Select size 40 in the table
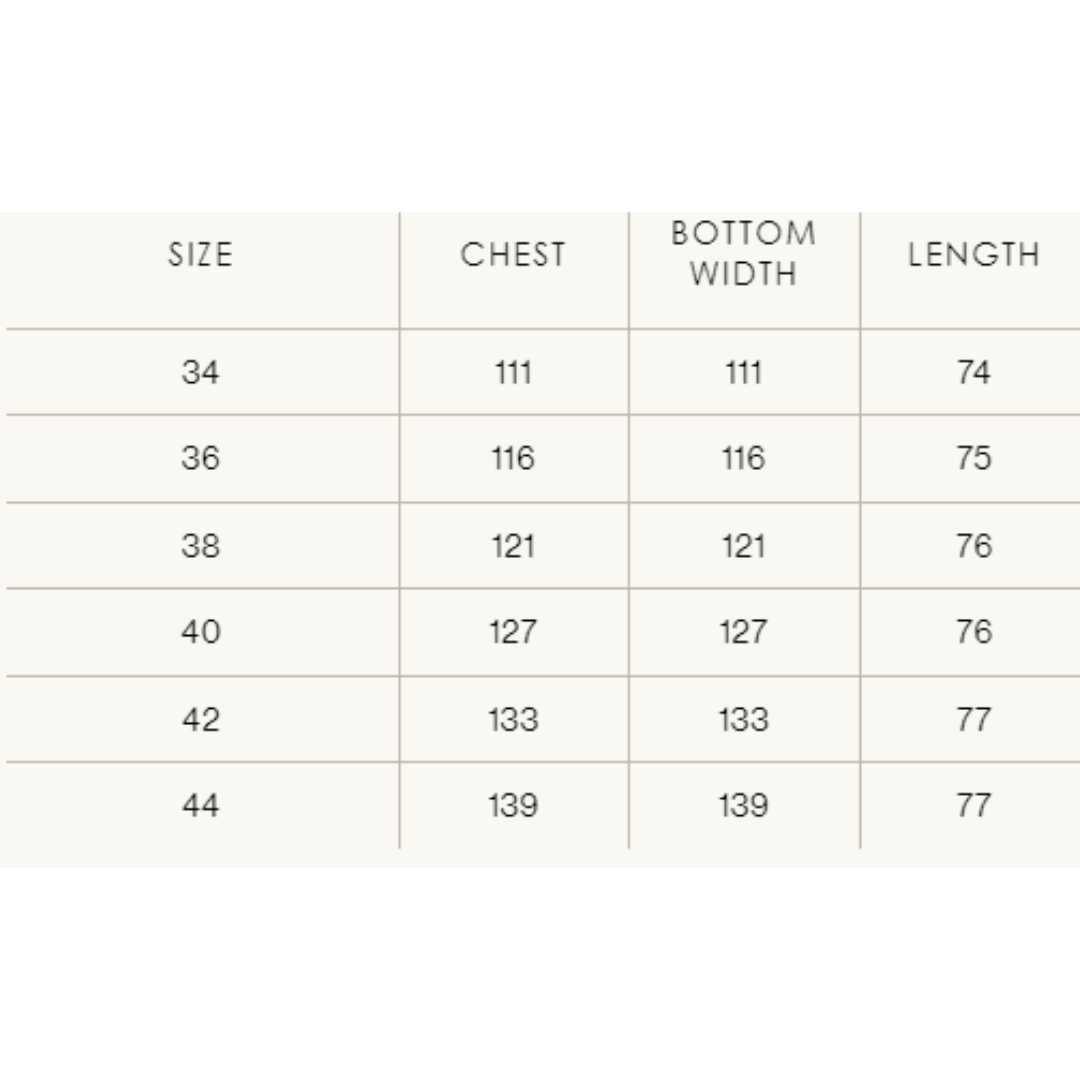Viewport: 1080px width, 1080px height. click(200, 632)
